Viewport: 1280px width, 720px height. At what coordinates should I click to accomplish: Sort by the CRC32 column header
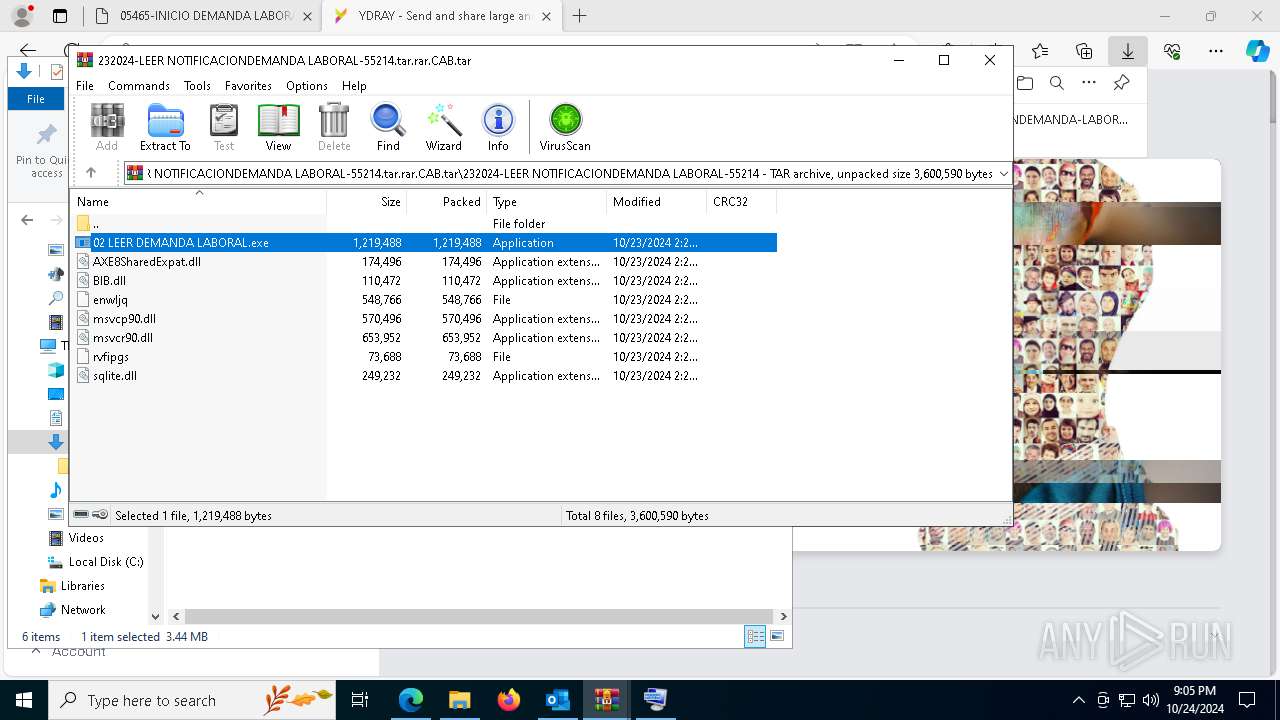(741, 201)
